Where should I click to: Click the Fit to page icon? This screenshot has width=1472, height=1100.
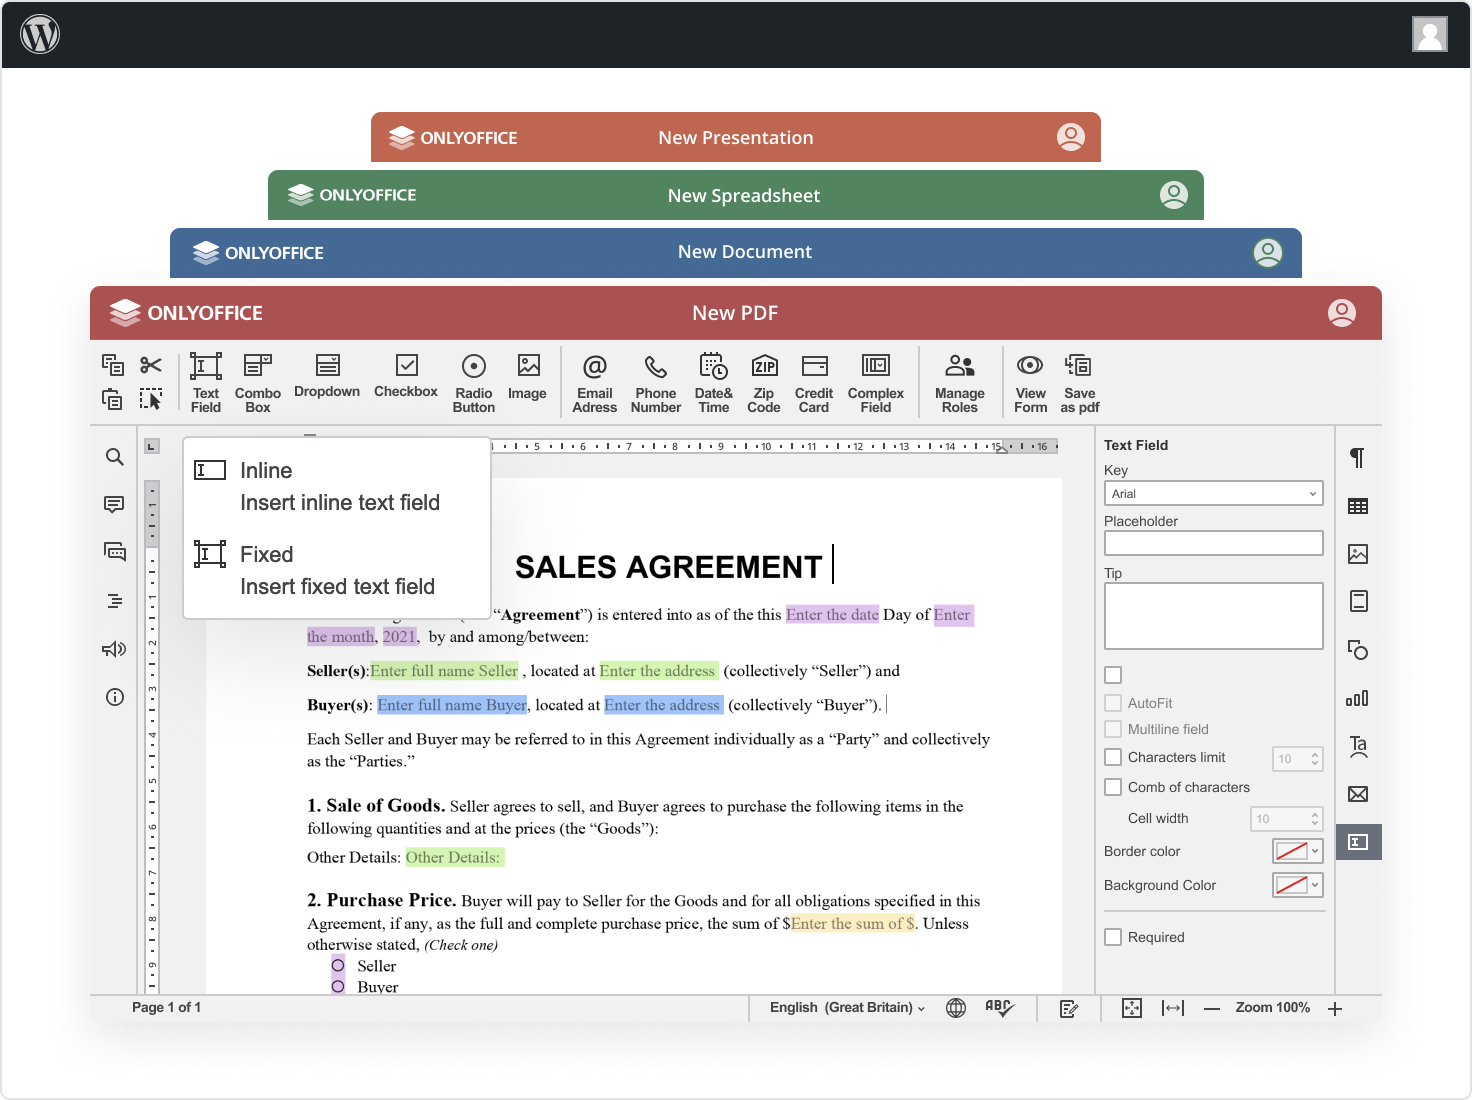1132,1008
